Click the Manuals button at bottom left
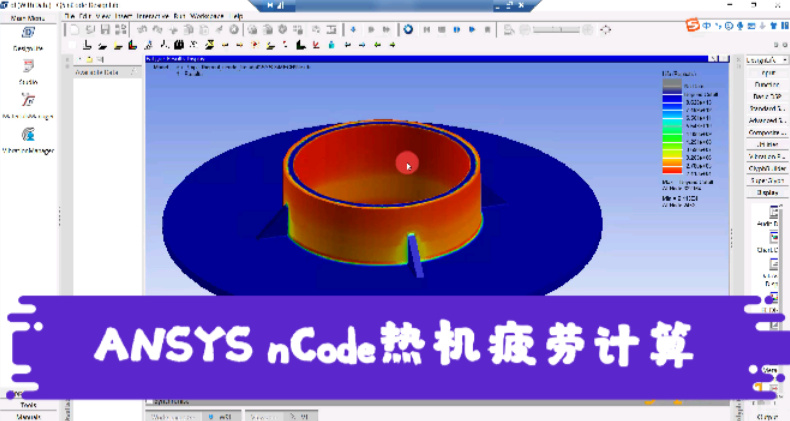790x421 pixels. pos(28,416)
